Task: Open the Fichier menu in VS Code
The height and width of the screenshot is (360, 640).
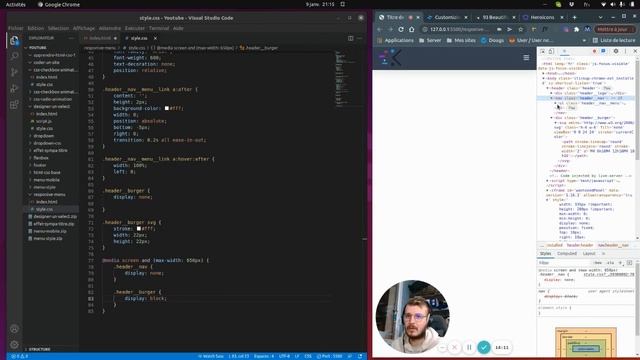Action: (16, 28)
